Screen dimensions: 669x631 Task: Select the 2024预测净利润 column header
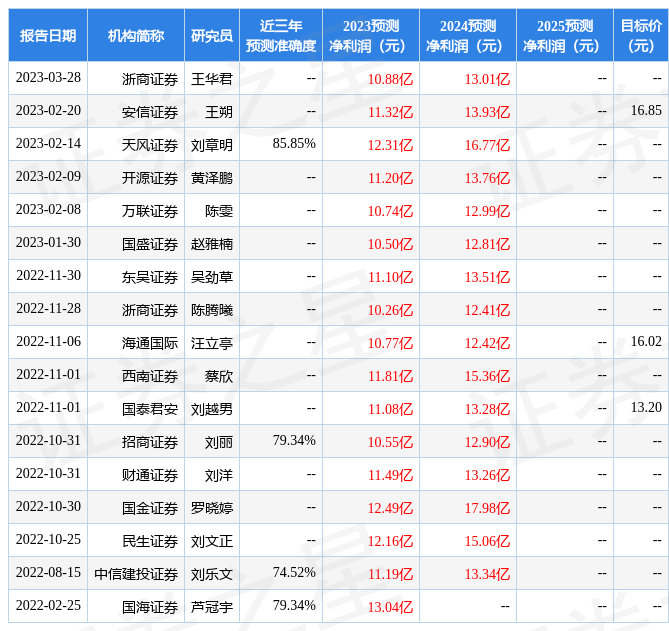point(467,35)
